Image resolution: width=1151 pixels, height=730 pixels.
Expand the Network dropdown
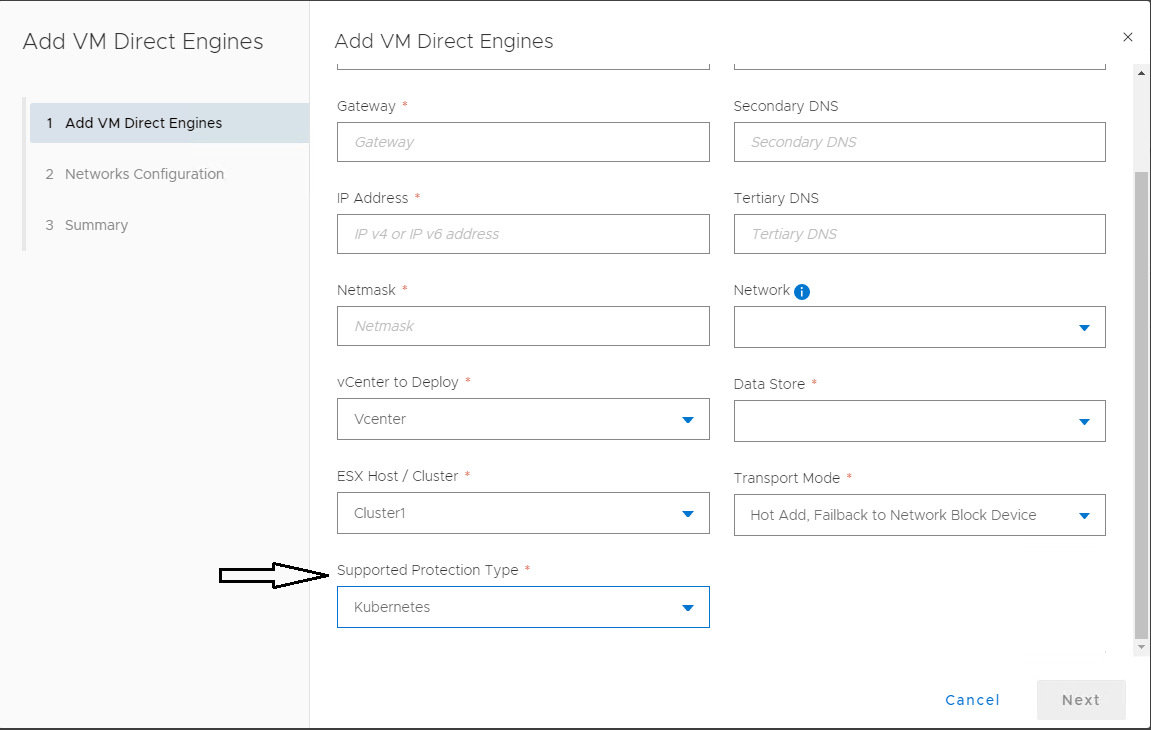coord(919,327)
